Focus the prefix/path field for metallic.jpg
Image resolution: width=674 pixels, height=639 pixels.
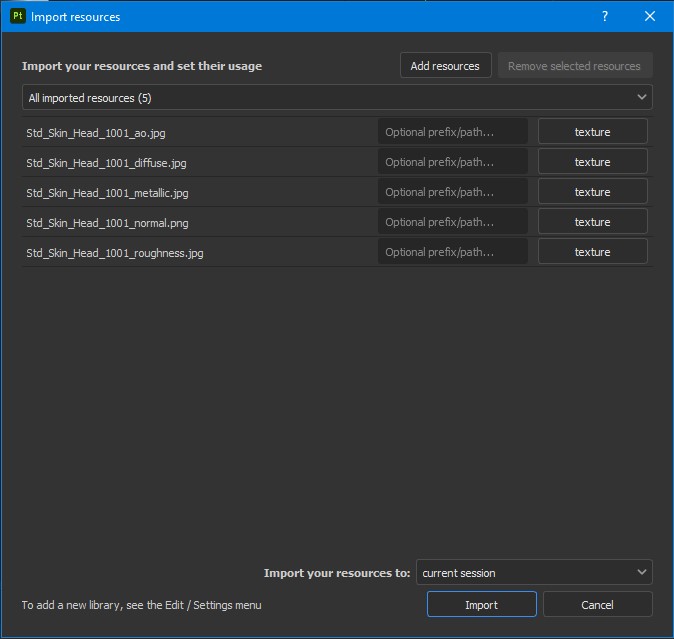[452, 192]
